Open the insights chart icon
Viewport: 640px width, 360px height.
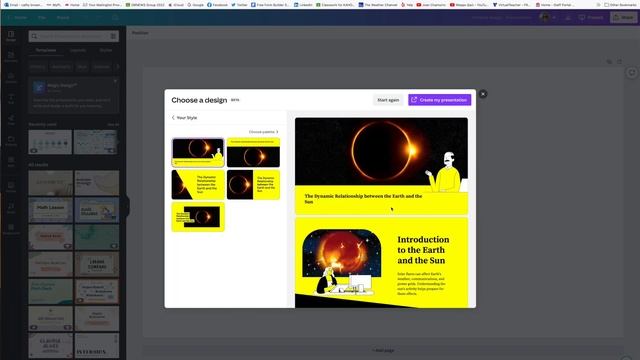click(568, 18)
